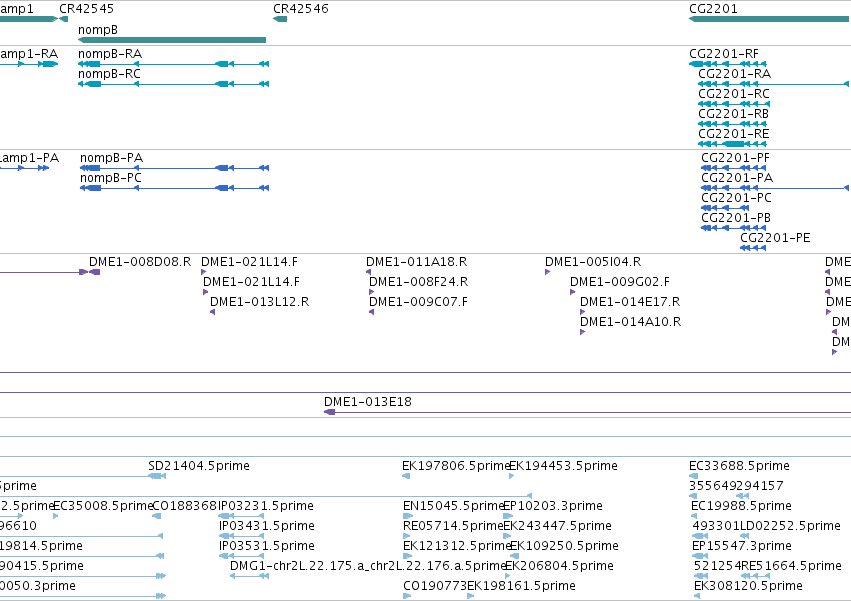This screenshot has width=851, height=601.
Task: Click LD02252.5prime EST label
Action: tap(791, 527)
